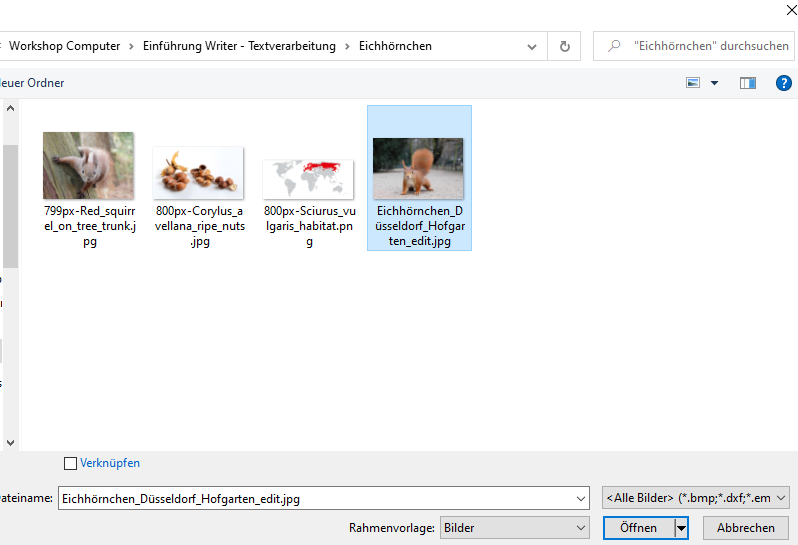Expand the view options dropdown arrow
Viewport: 798px width, 545px height.
714,83
